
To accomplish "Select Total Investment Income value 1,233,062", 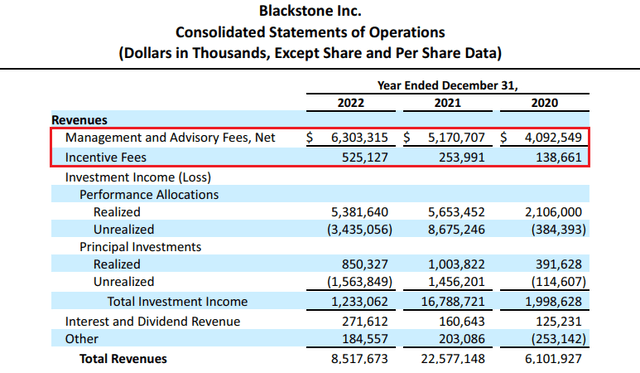I will click(x=359, y=302).
